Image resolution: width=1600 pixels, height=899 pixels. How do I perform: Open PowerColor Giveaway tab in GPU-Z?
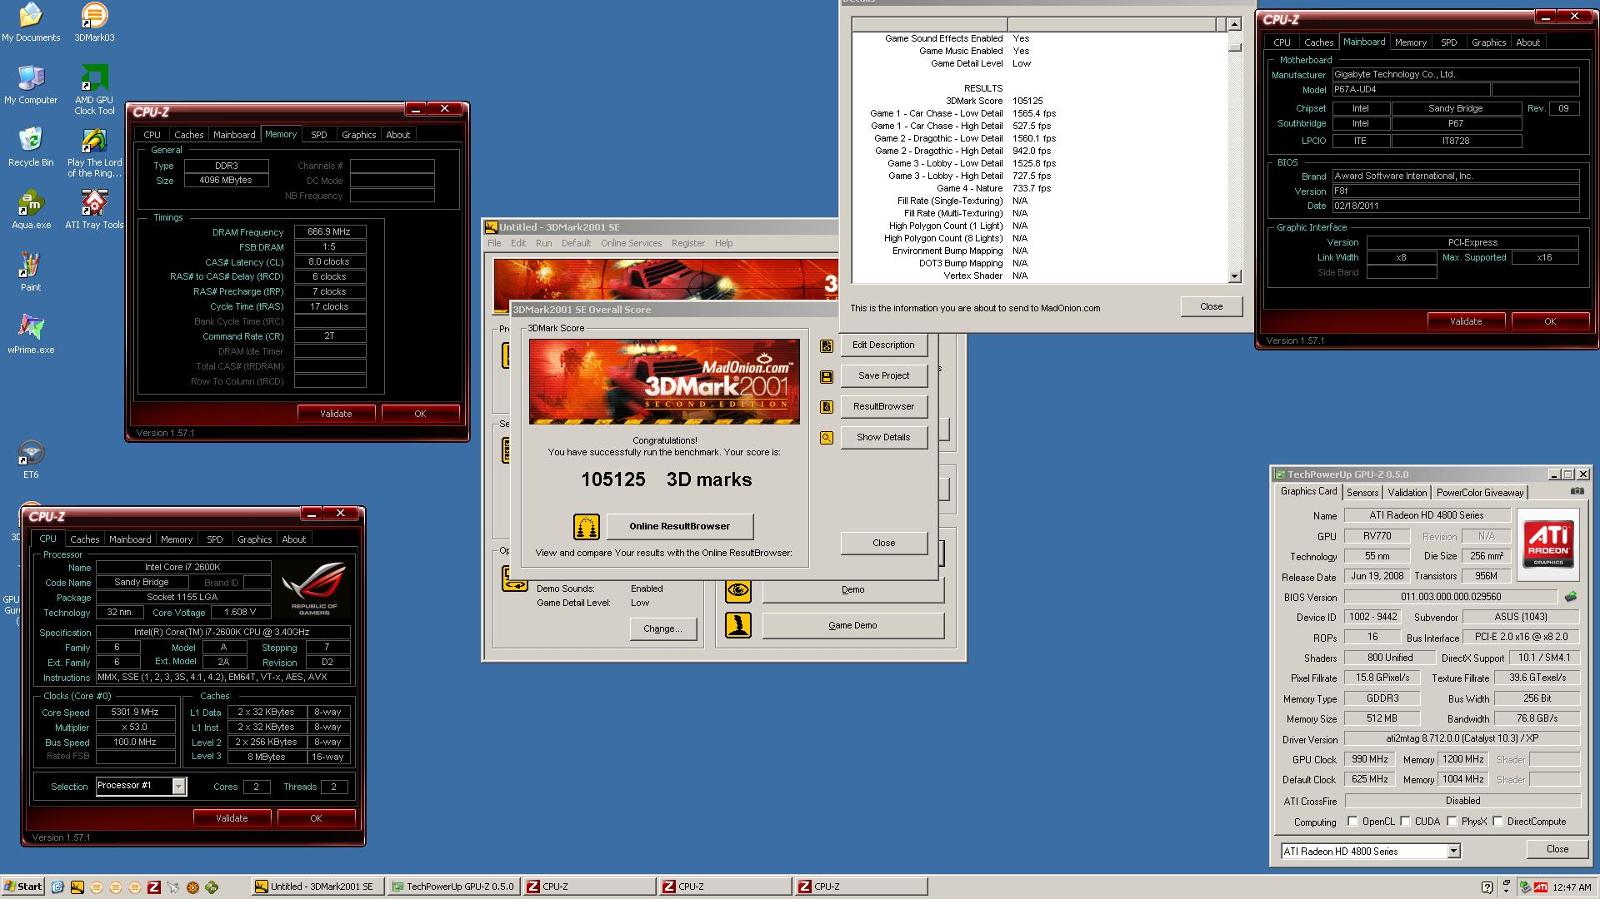1480,492
